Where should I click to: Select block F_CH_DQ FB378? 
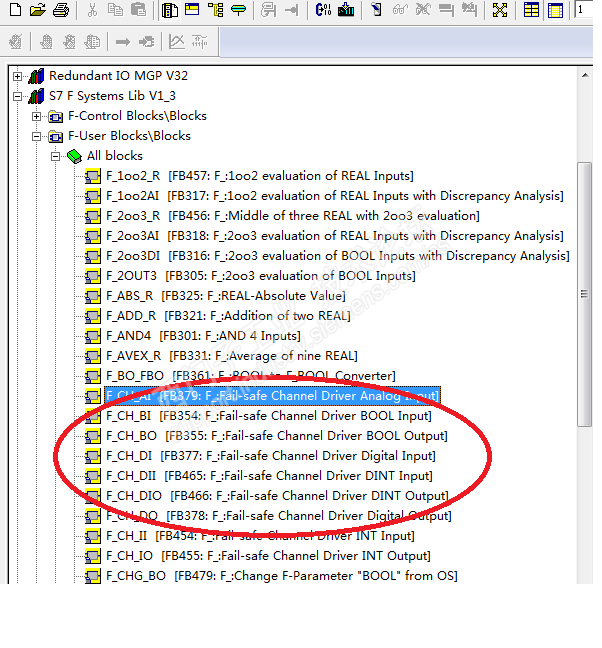279,516
